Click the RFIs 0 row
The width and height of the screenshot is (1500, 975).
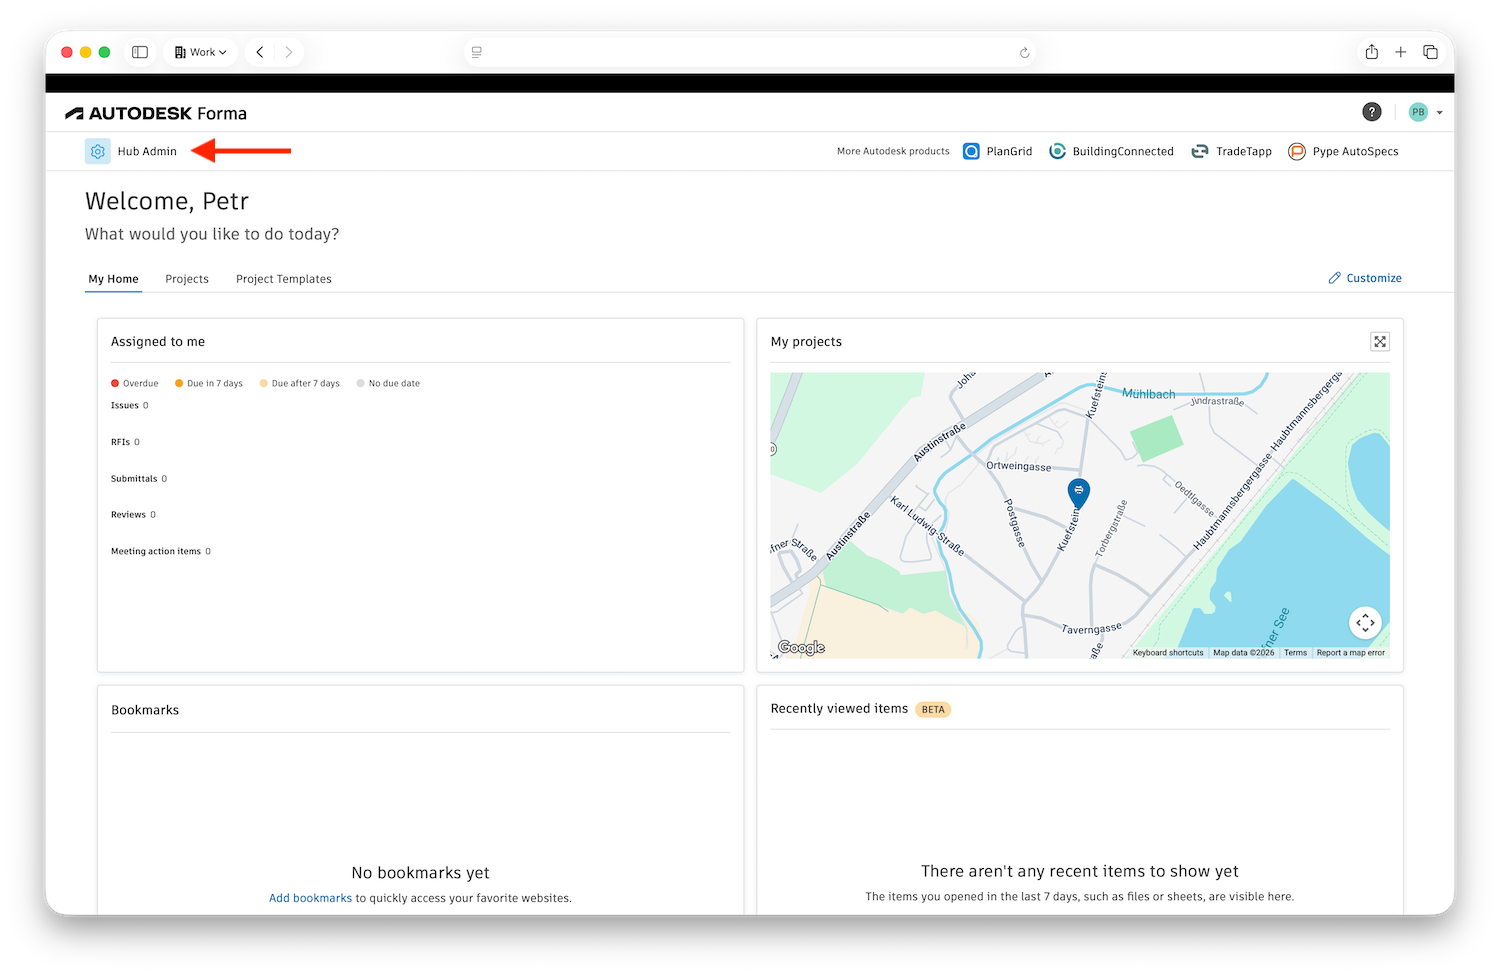(126, 442)
